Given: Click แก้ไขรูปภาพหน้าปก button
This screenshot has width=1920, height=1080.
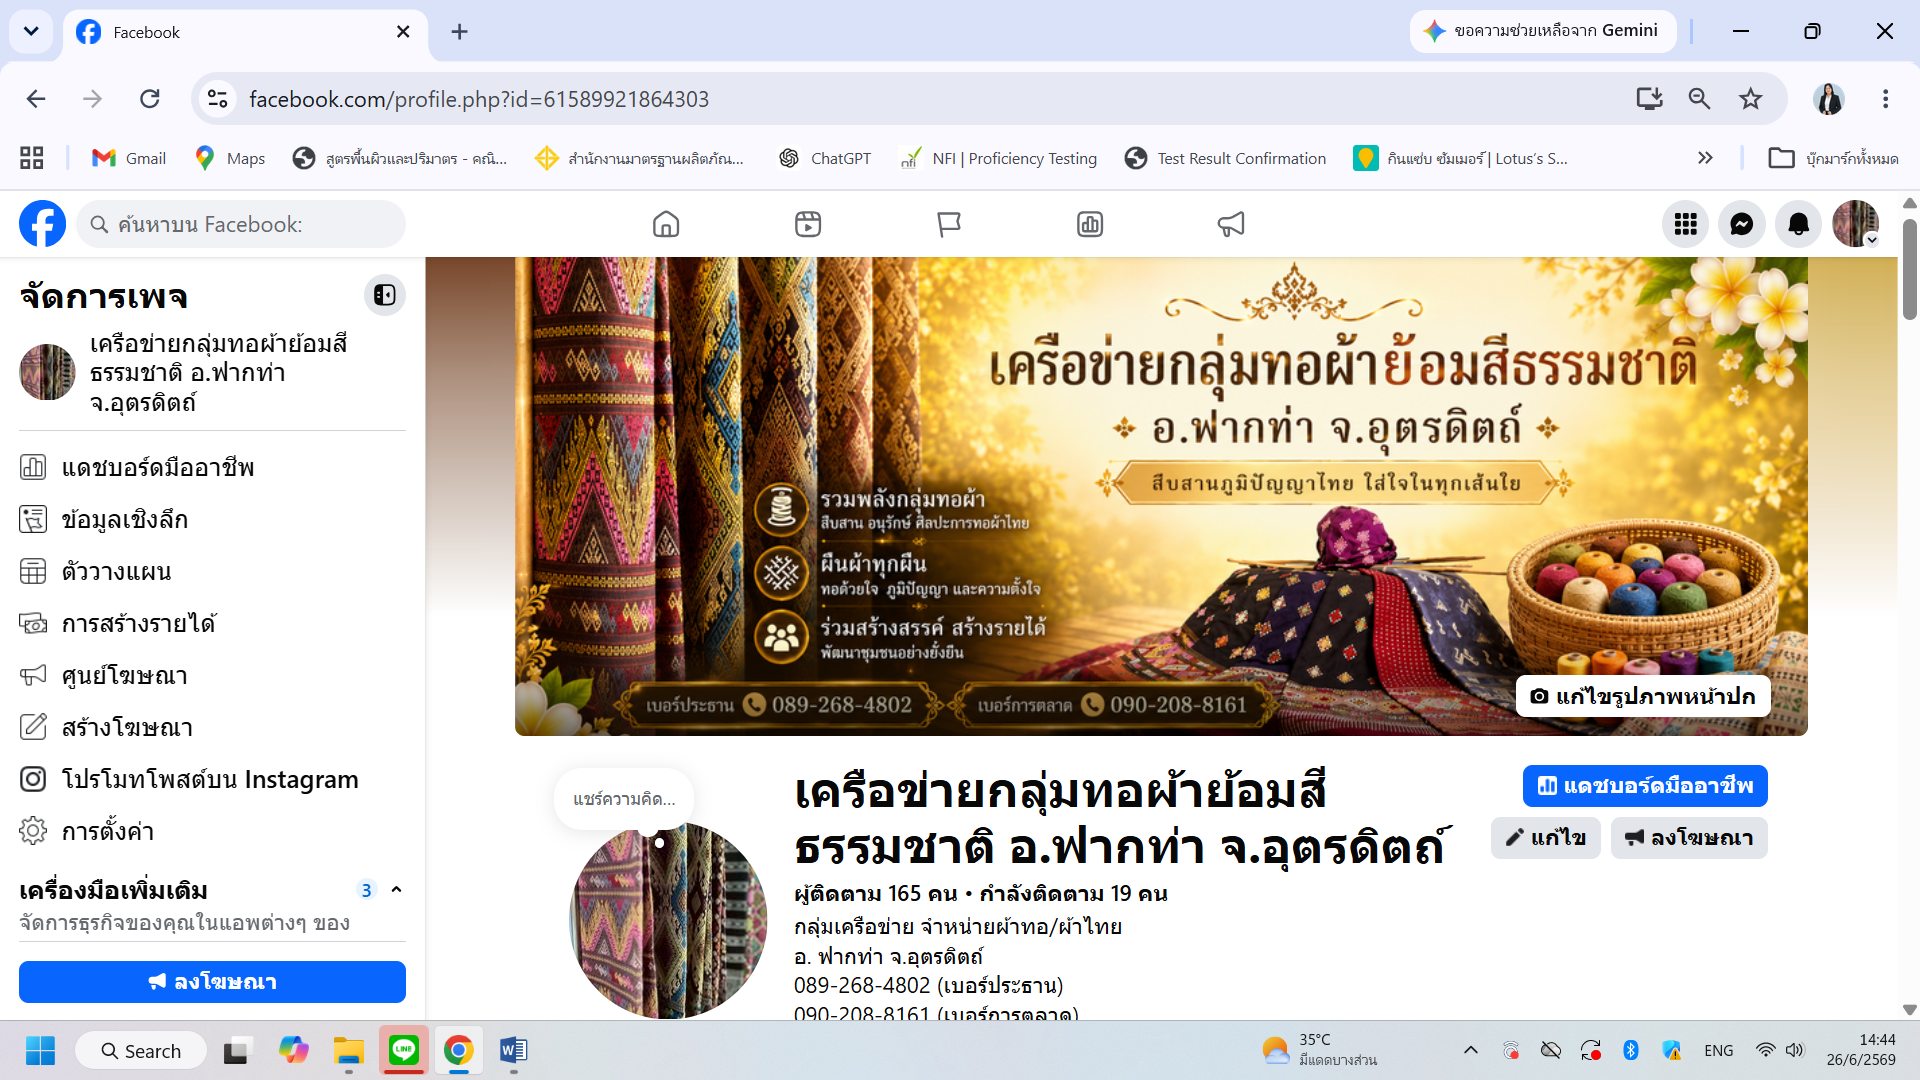Looking at the screenshot, I should click(1643, 696).
